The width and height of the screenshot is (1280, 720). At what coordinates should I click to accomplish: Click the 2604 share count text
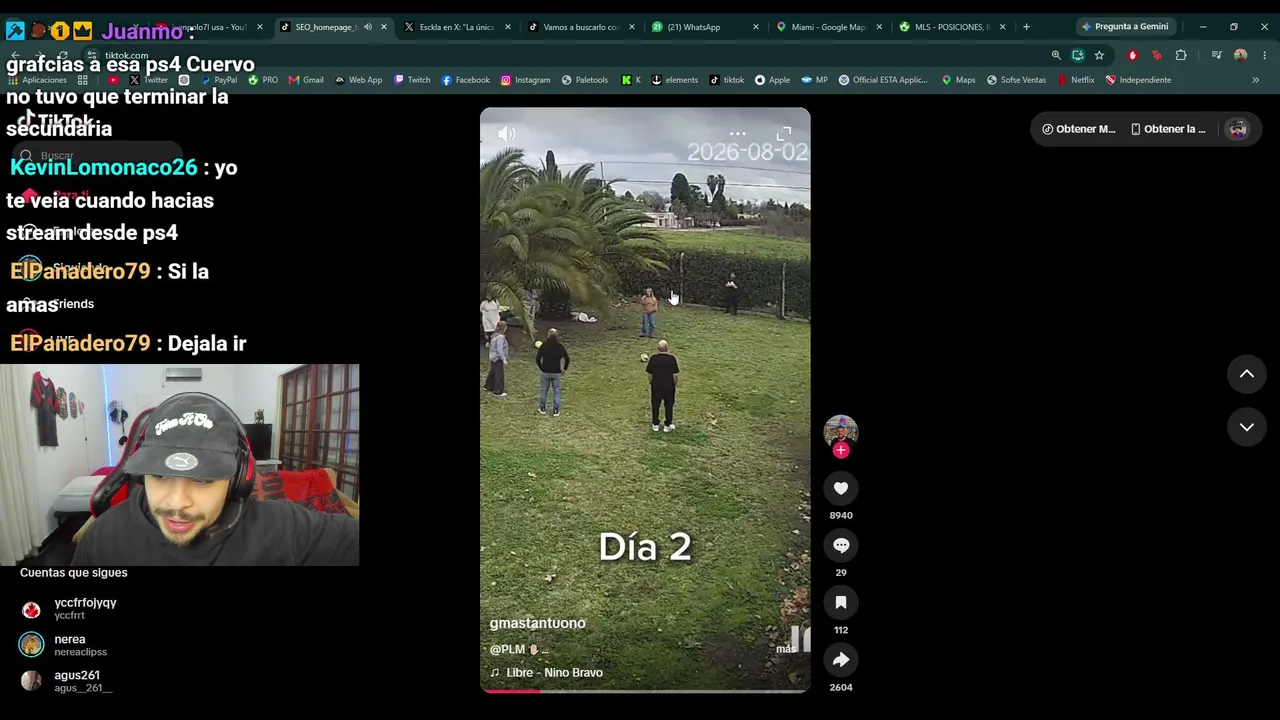click(x=841, y=687)
